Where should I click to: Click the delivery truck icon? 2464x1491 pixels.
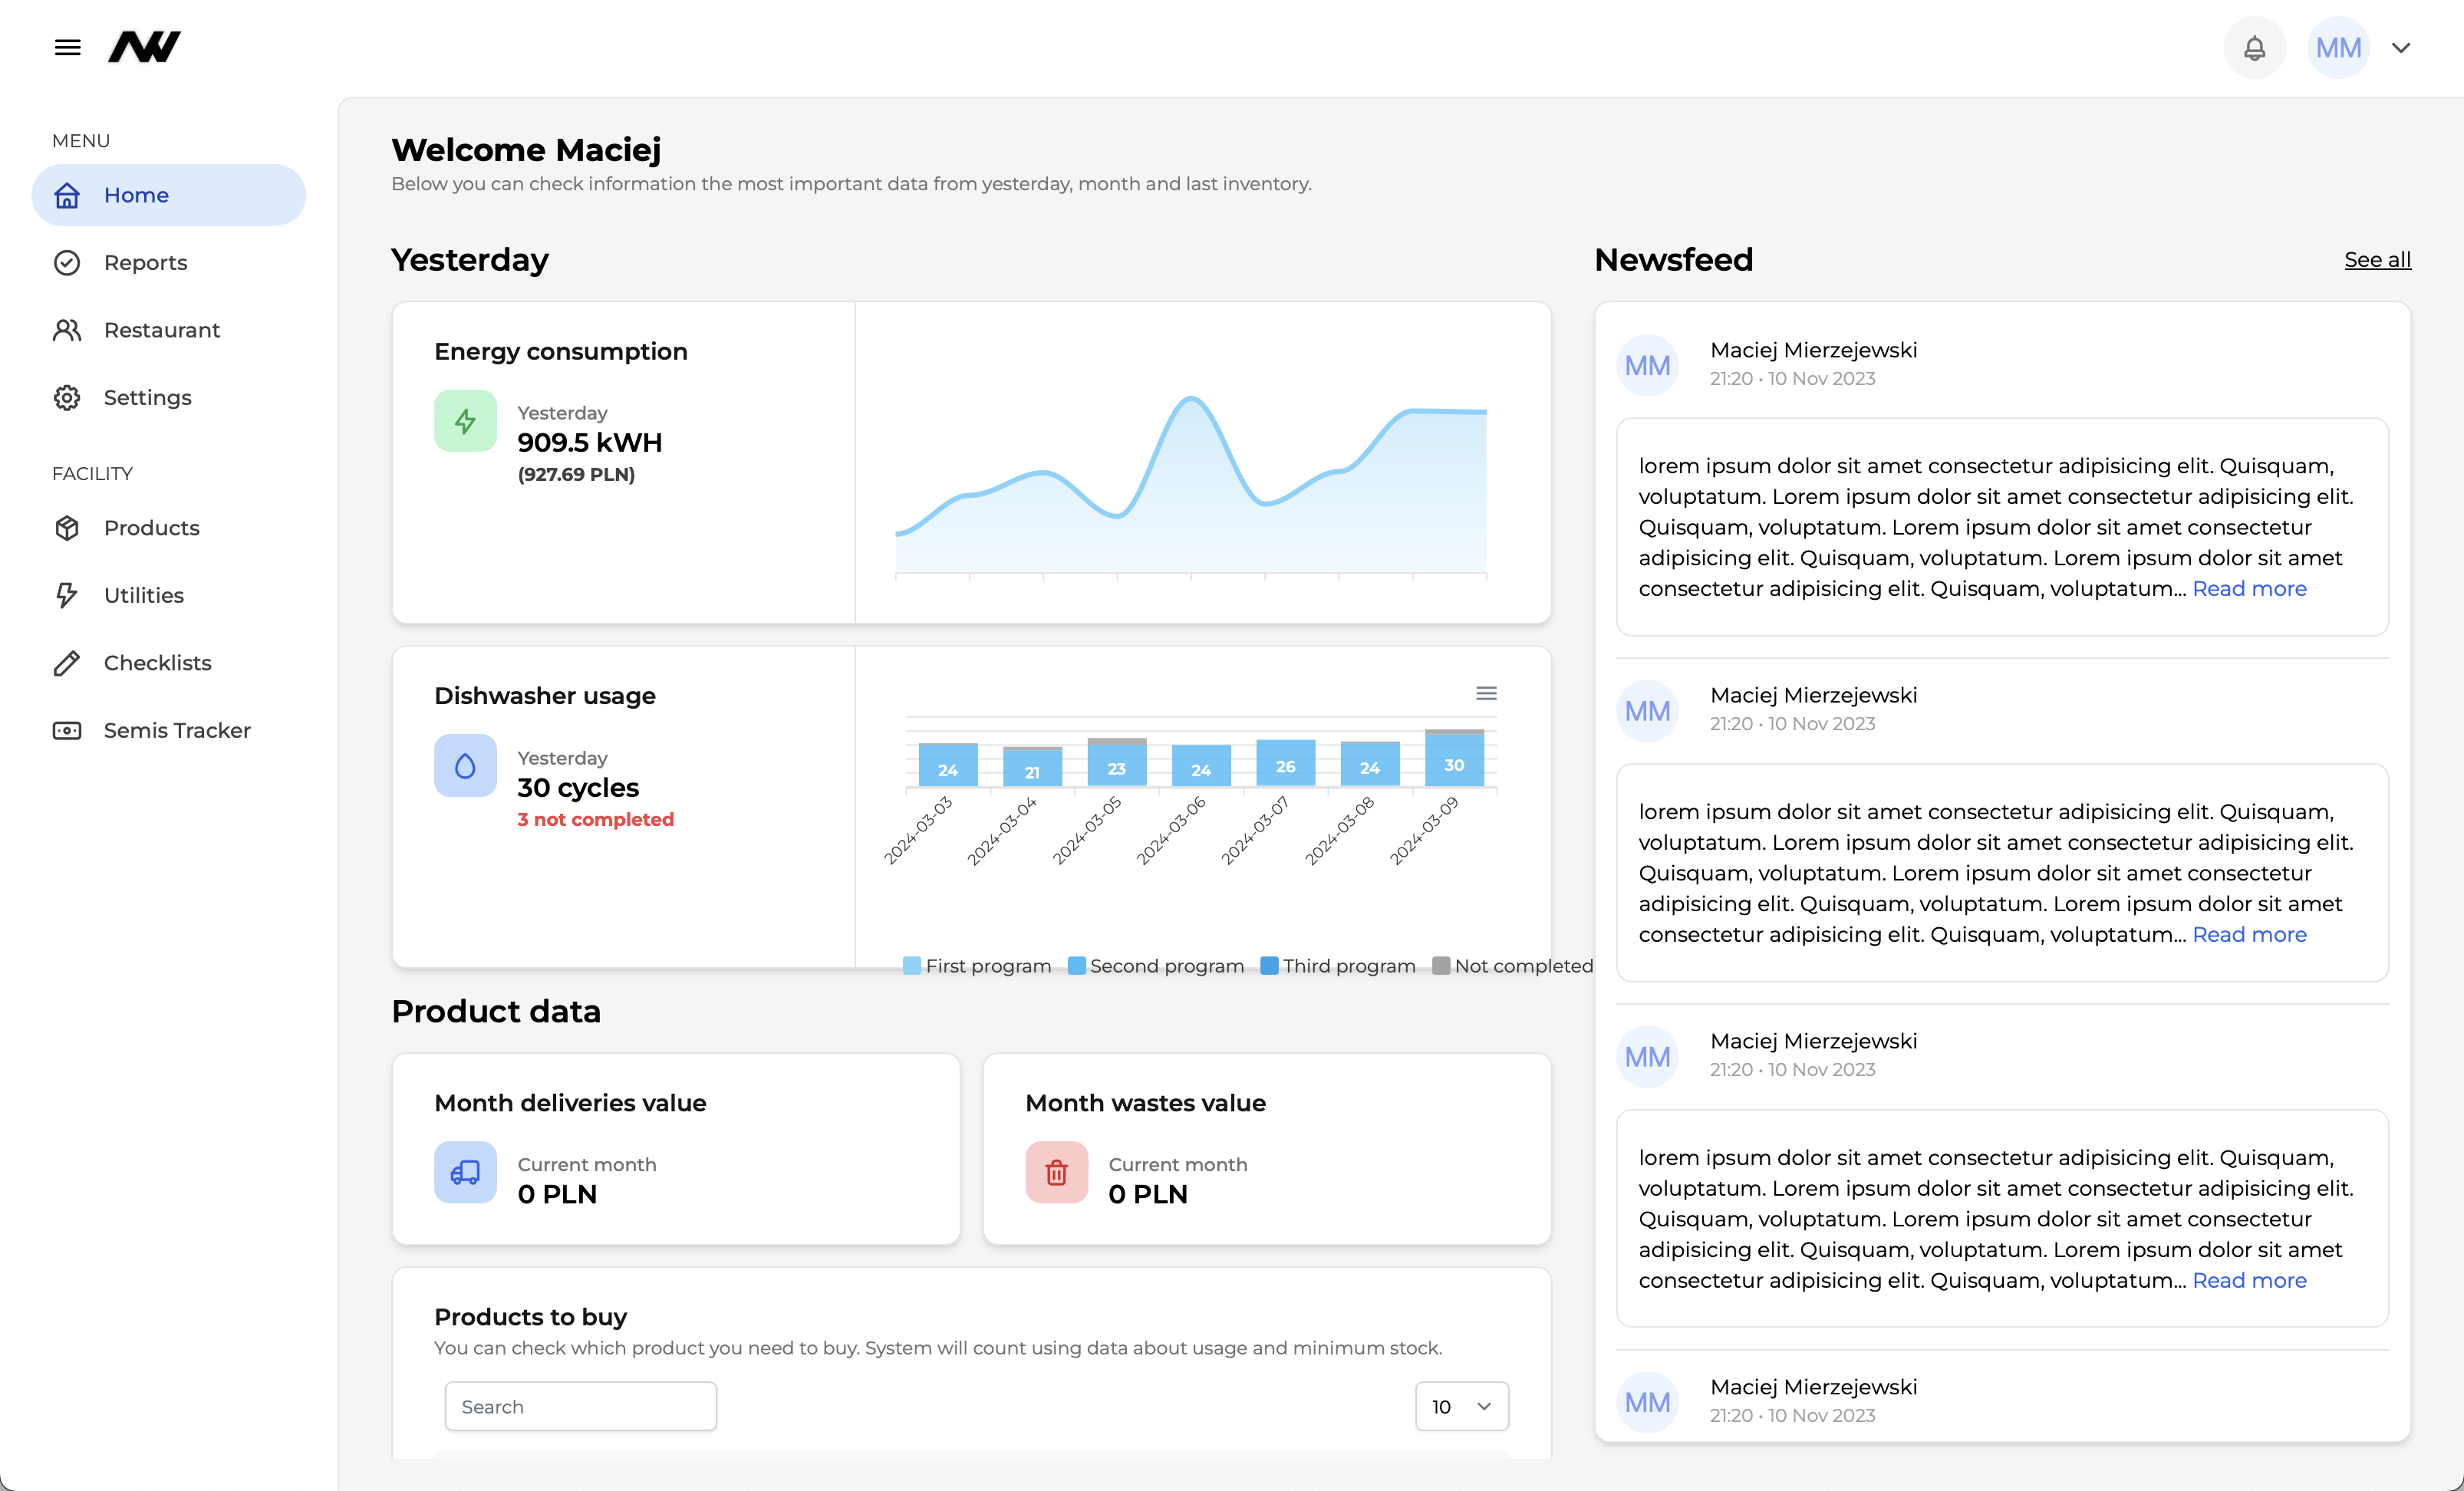465,1172
